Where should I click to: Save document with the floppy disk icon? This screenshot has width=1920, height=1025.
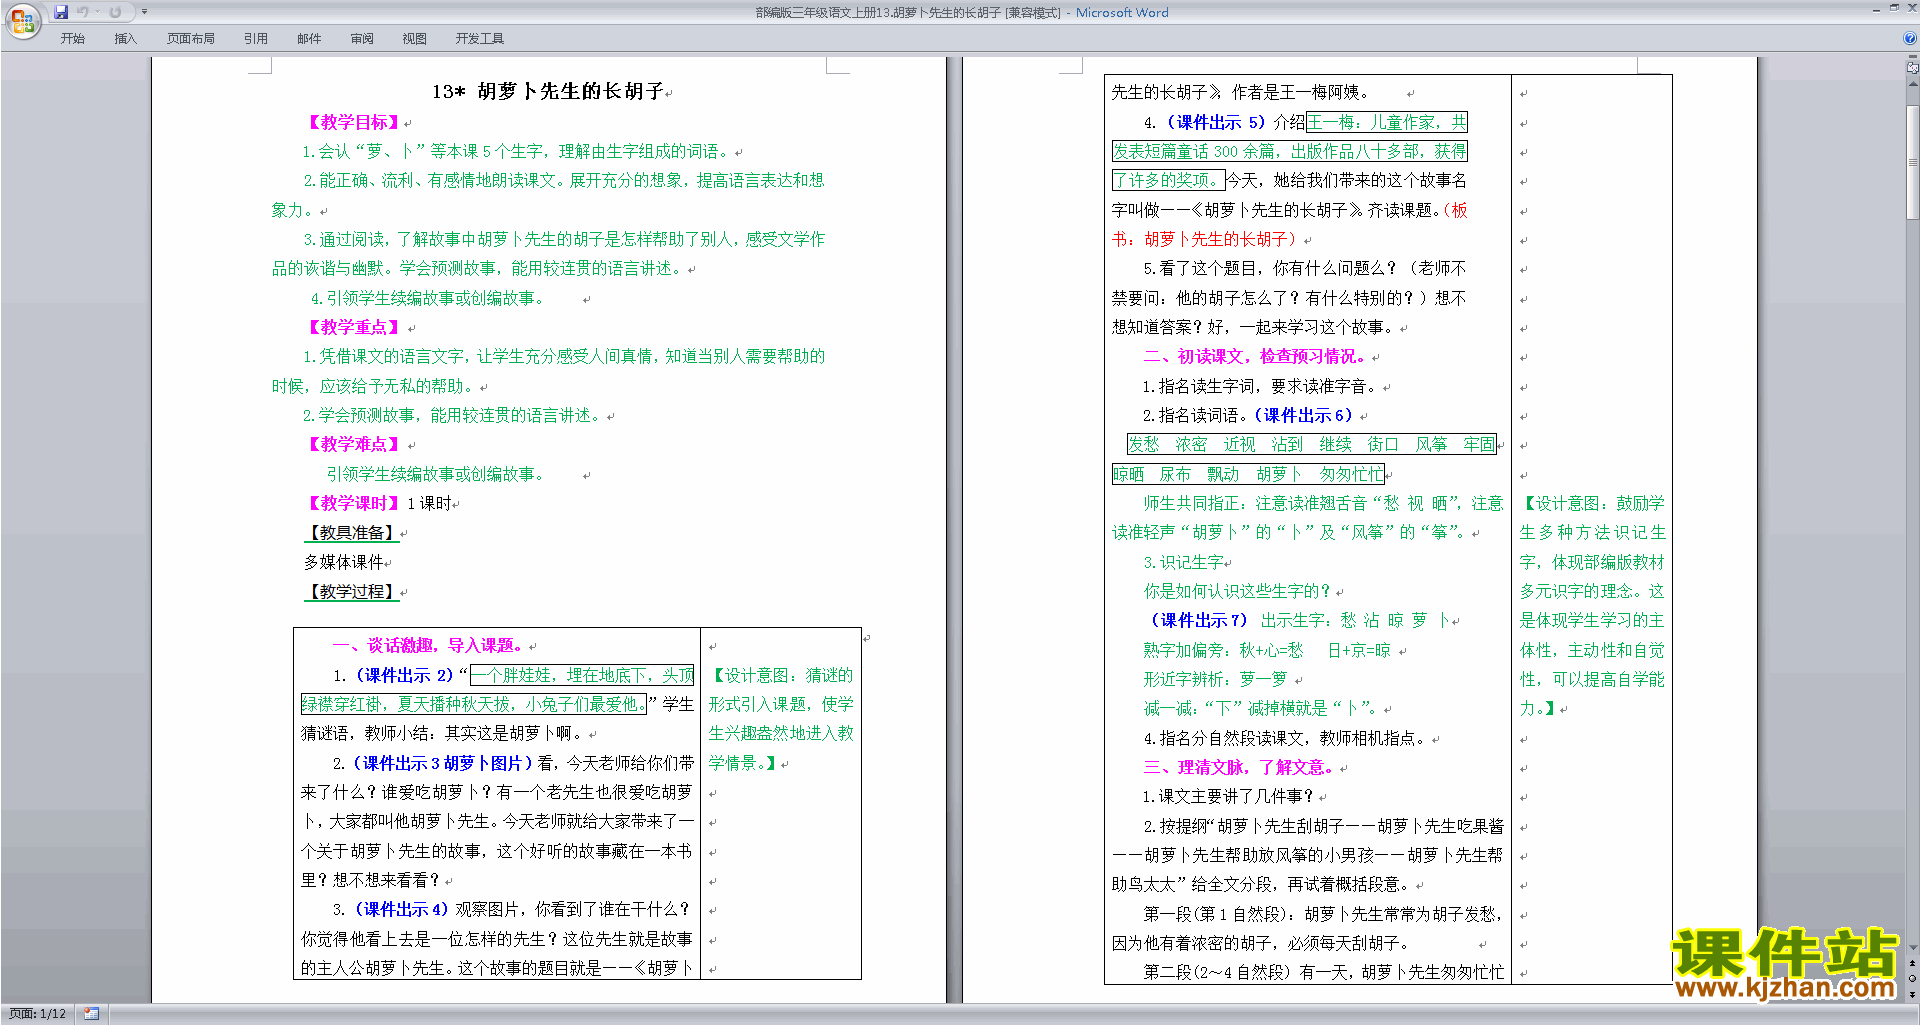point(61,12)
